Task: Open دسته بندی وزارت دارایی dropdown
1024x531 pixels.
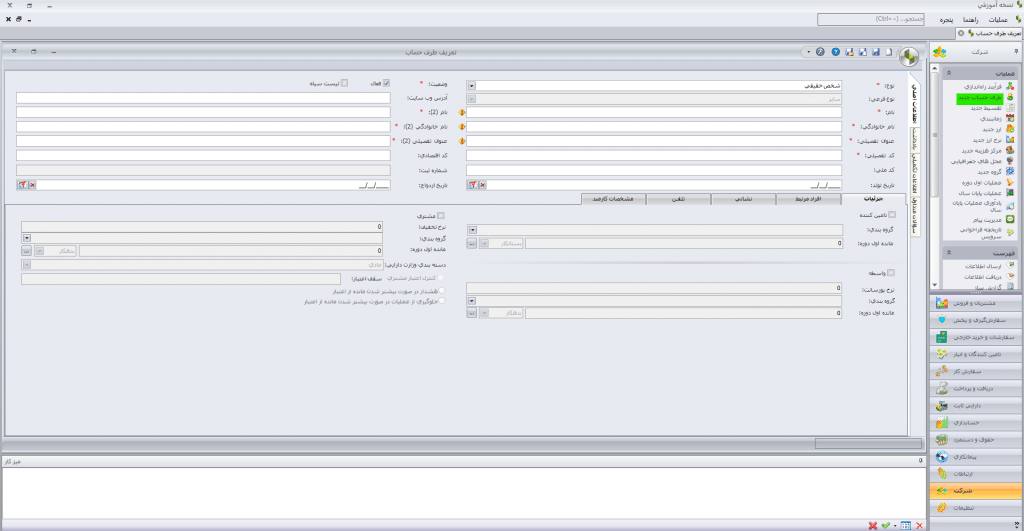Action: pyautogui.click(x=27, y=265)
